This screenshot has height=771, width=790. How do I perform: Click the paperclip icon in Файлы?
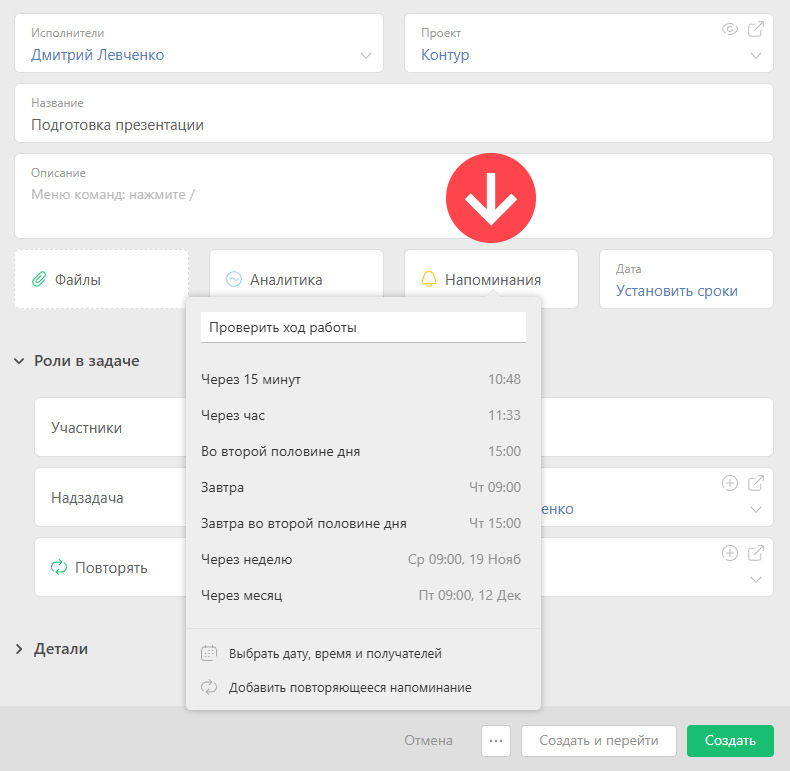point(39,279)
